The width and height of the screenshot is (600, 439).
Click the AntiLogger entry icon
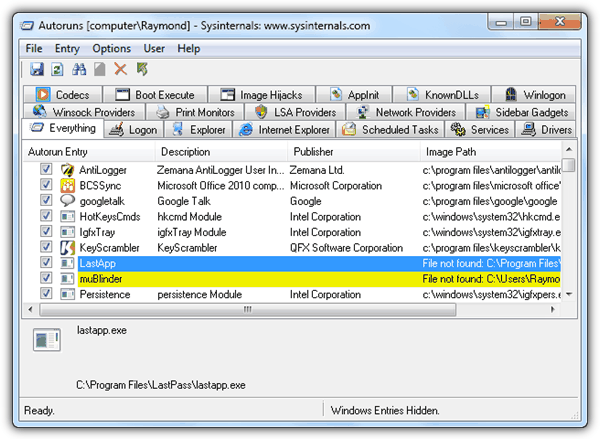point(68,170)
